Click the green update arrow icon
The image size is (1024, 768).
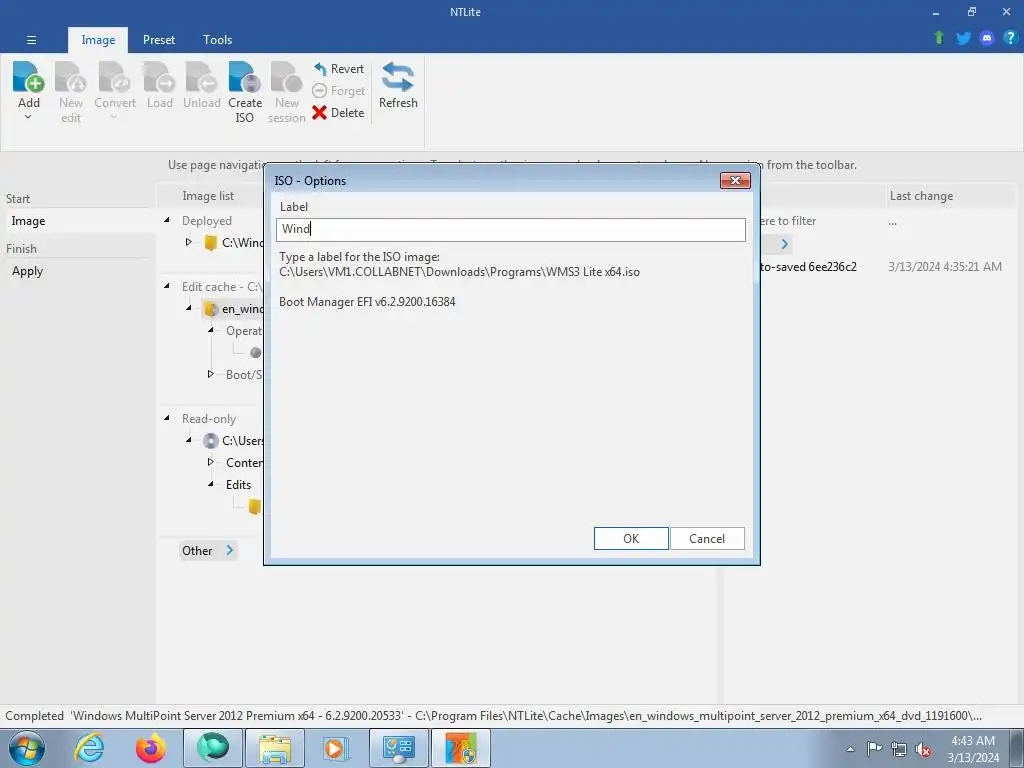[x=939, y=38]
